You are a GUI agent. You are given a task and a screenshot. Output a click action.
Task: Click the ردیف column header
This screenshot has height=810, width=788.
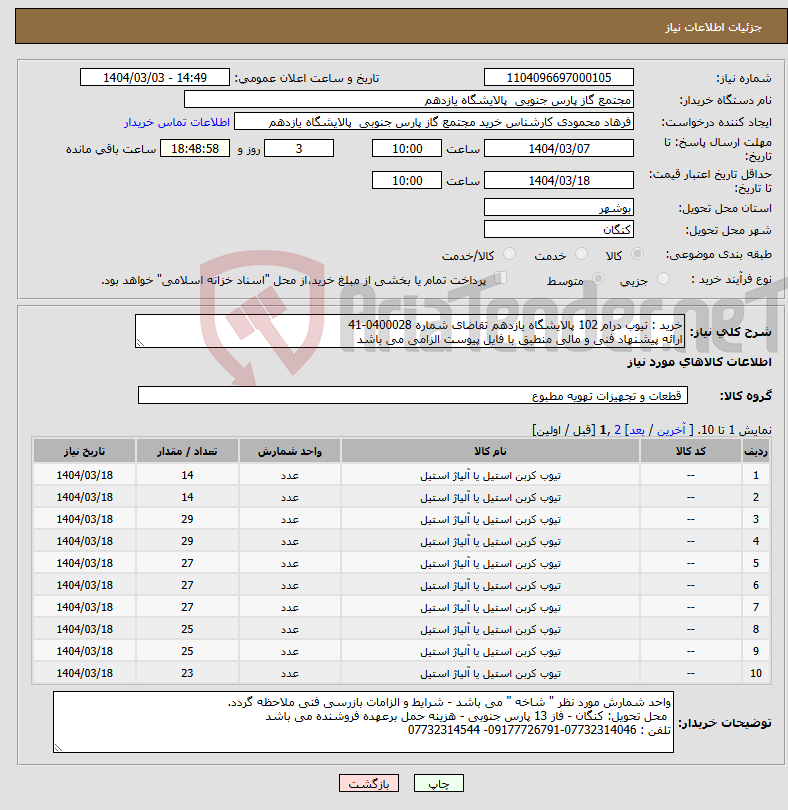[755, 451]
